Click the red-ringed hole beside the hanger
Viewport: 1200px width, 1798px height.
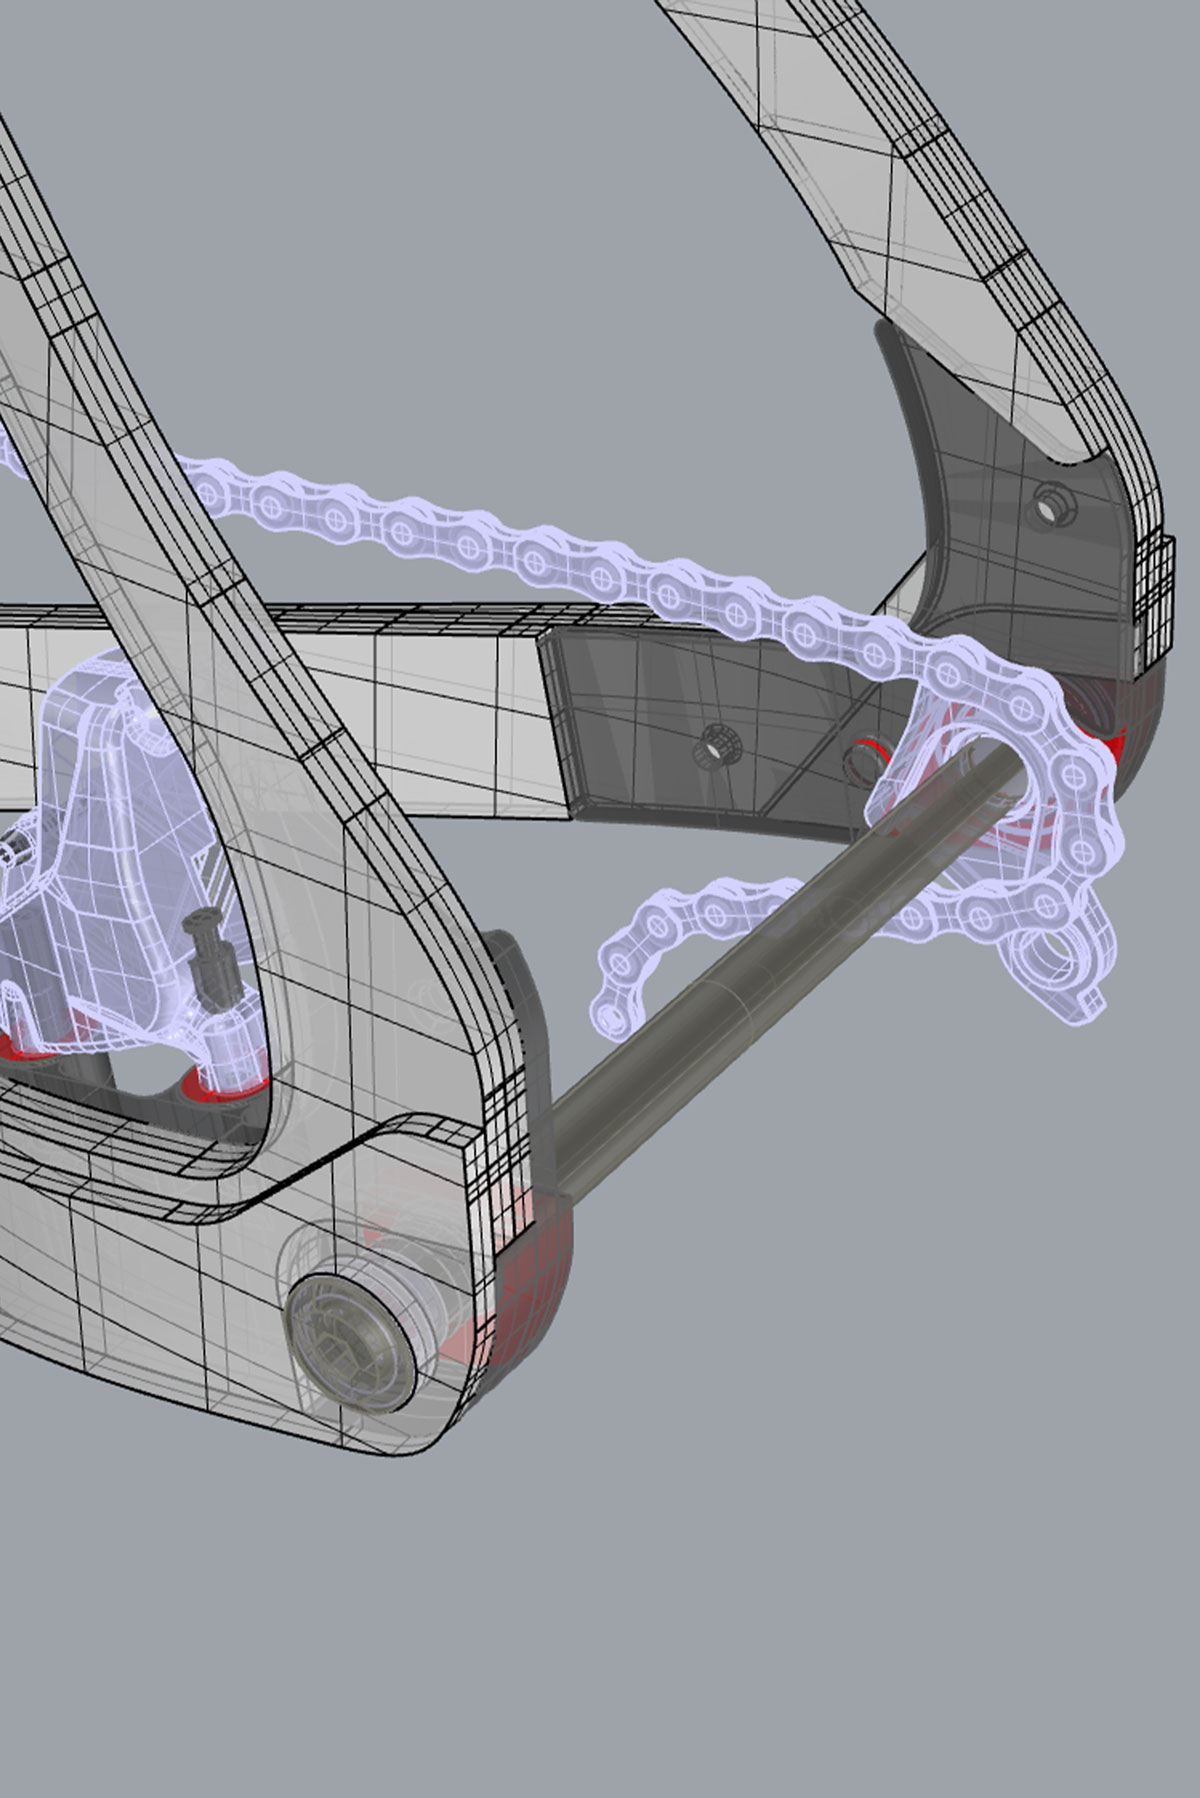point(862,757)
